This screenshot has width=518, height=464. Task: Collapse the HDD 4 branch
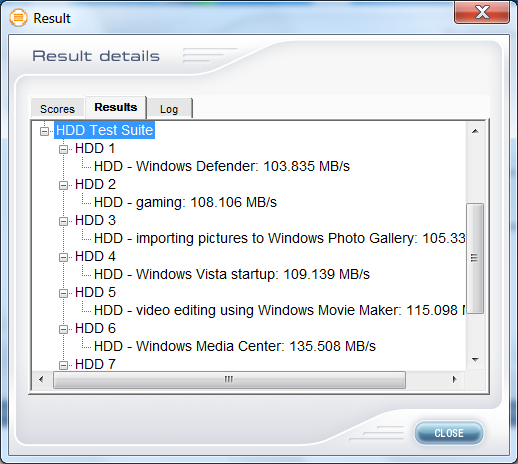point(63,257)
